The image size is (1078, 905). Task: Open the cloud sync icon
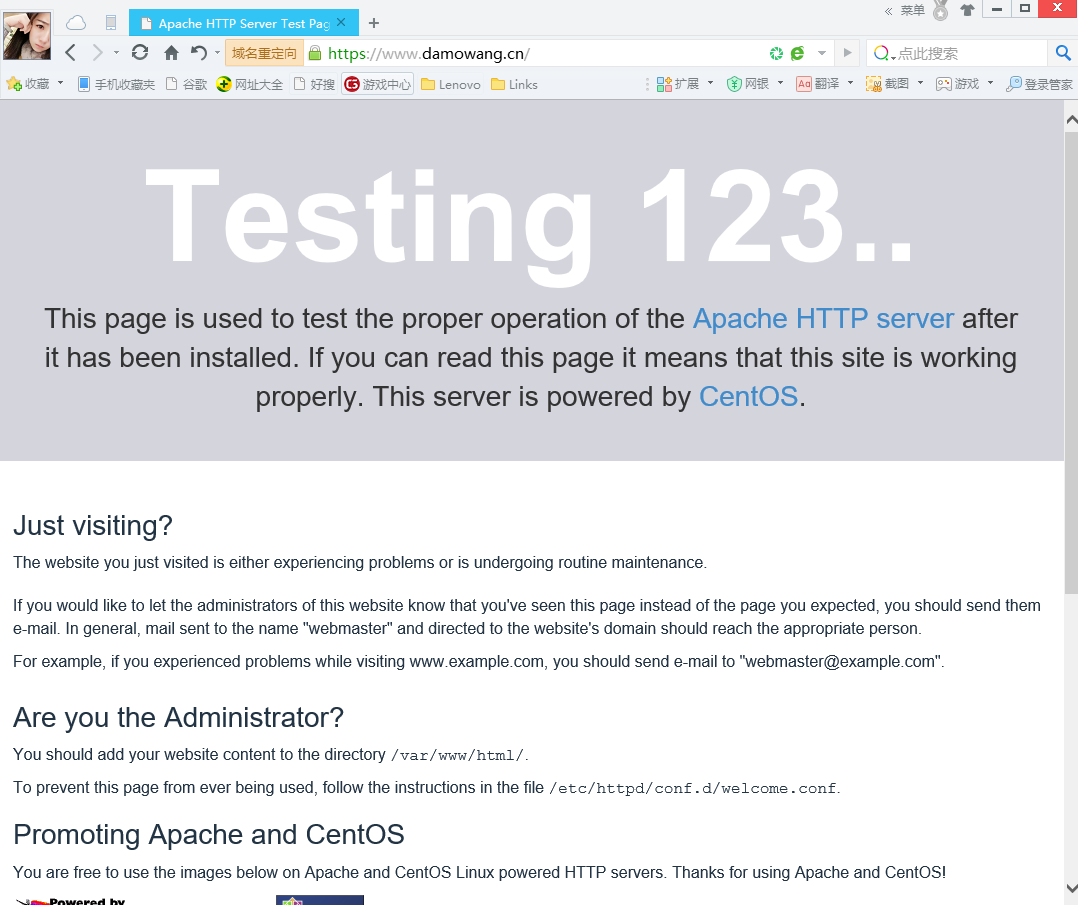click(x=76, y=23)
